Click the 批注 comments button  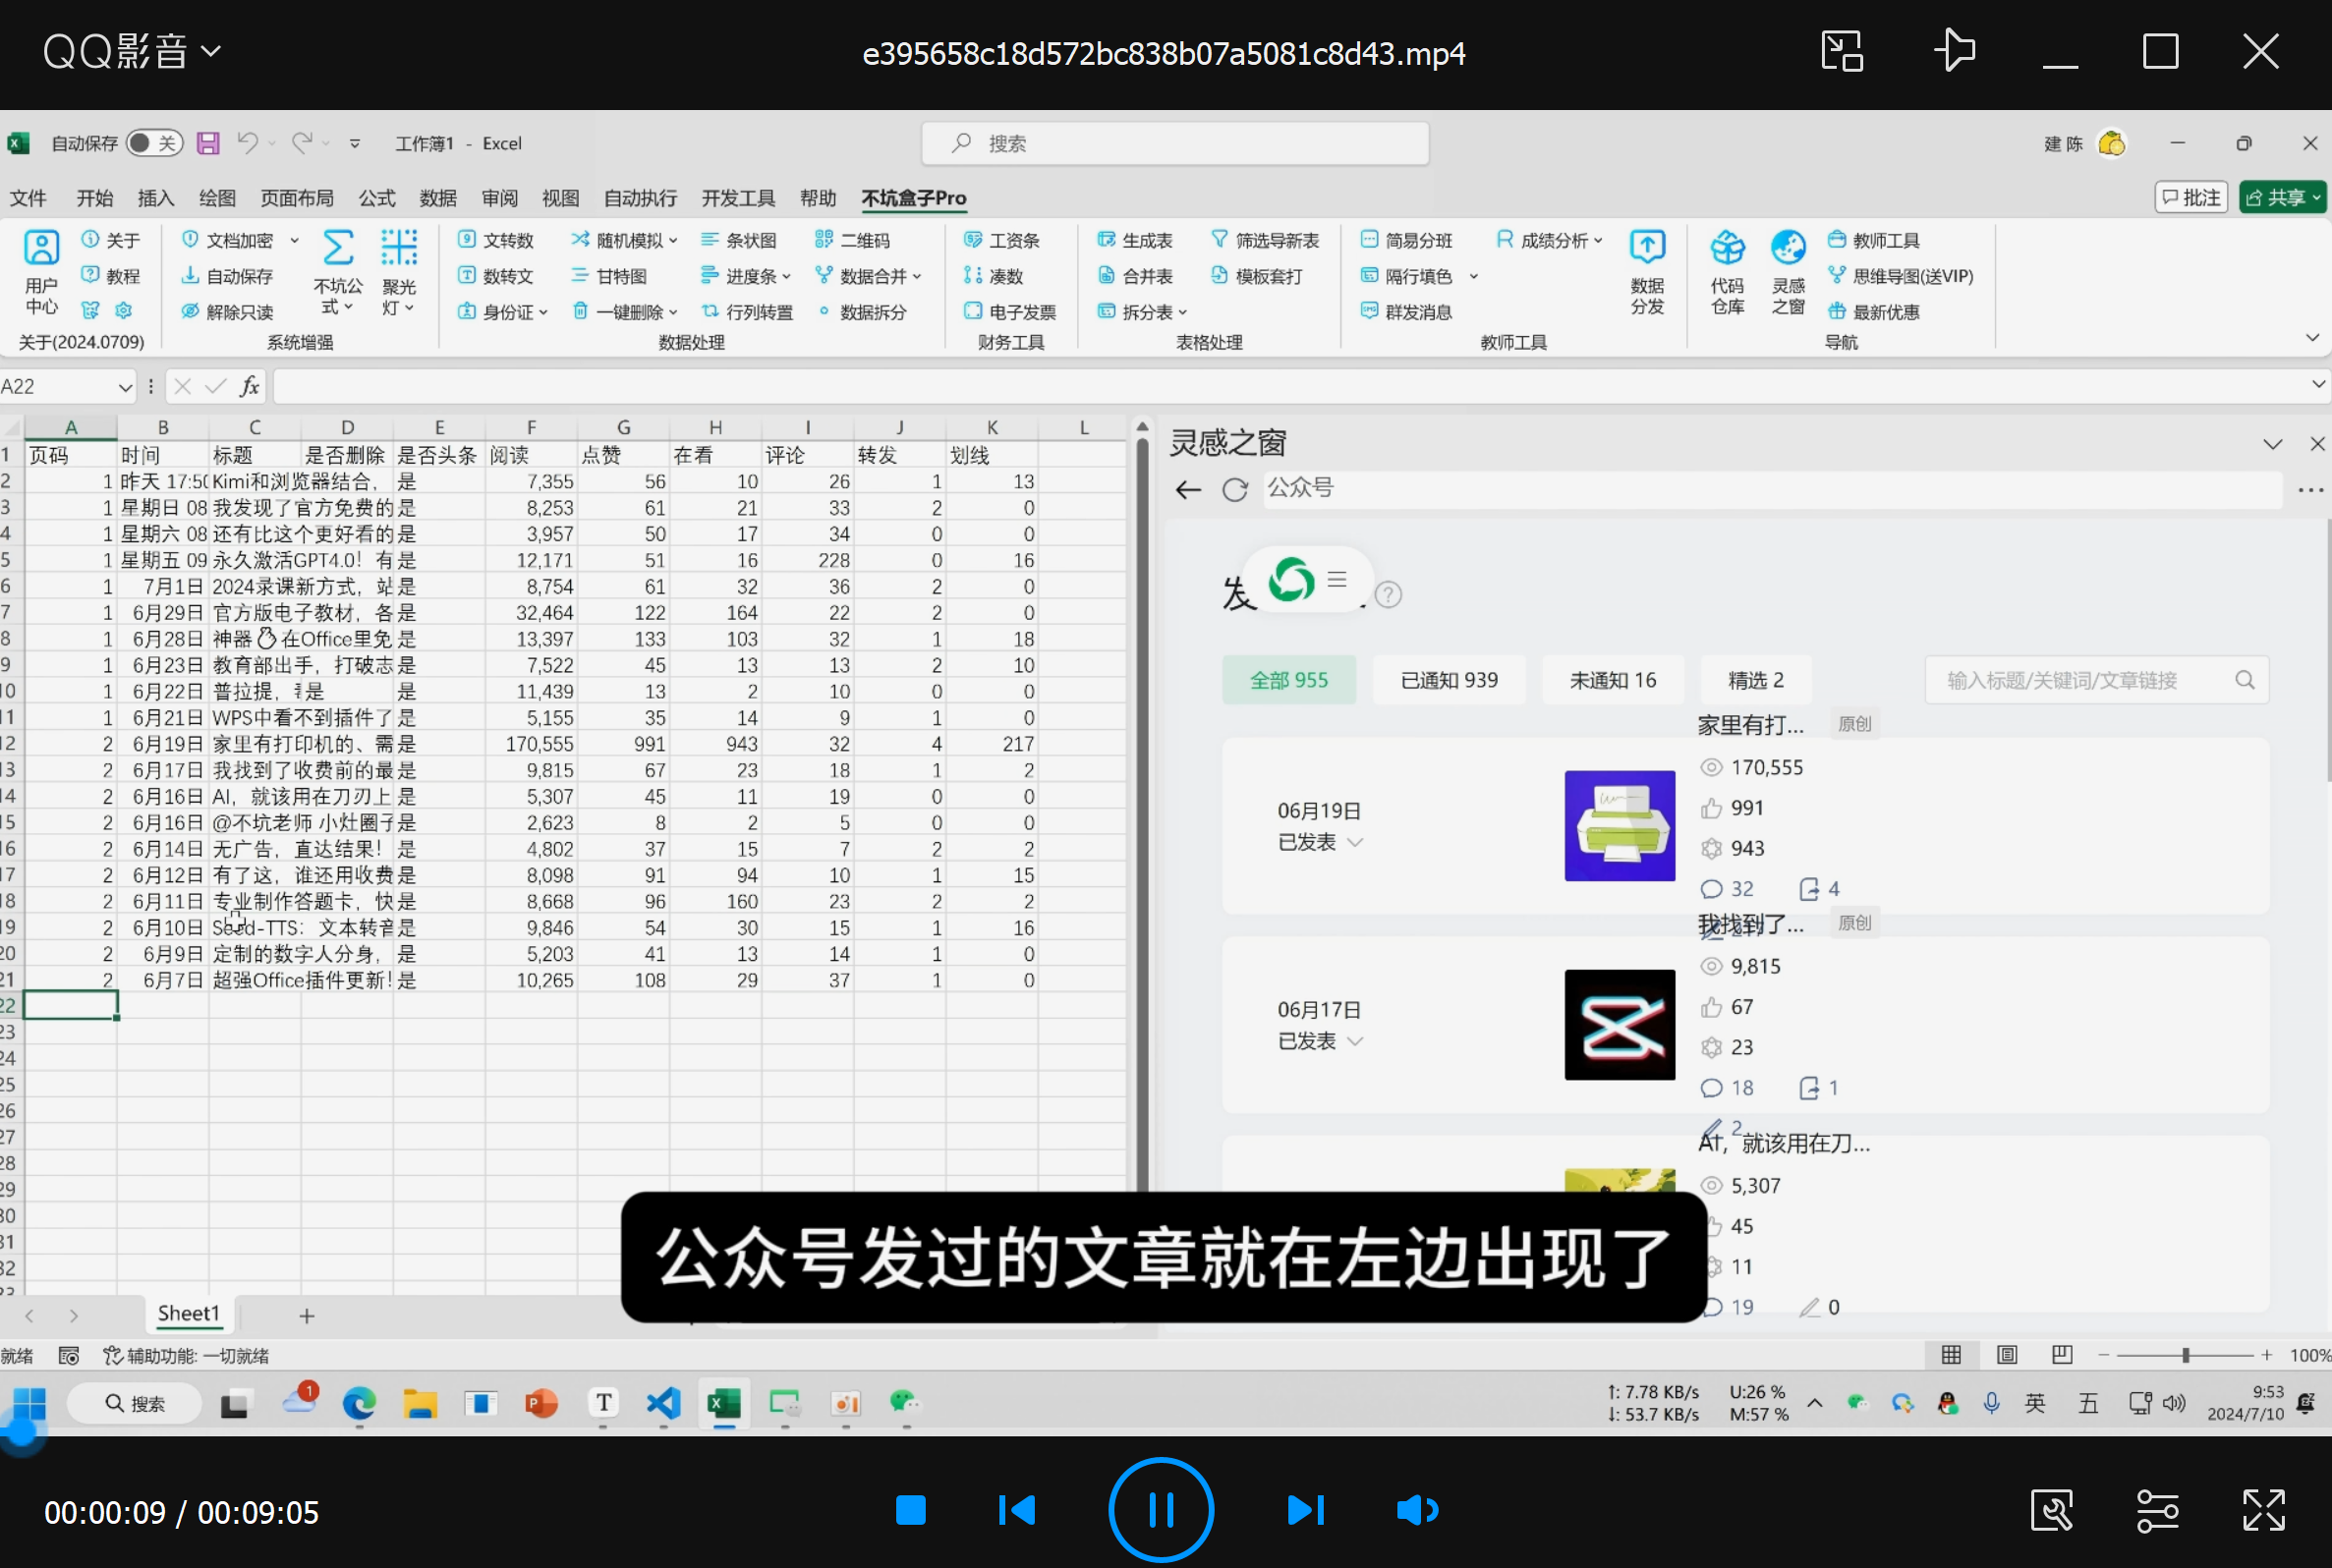(2190, 198)
